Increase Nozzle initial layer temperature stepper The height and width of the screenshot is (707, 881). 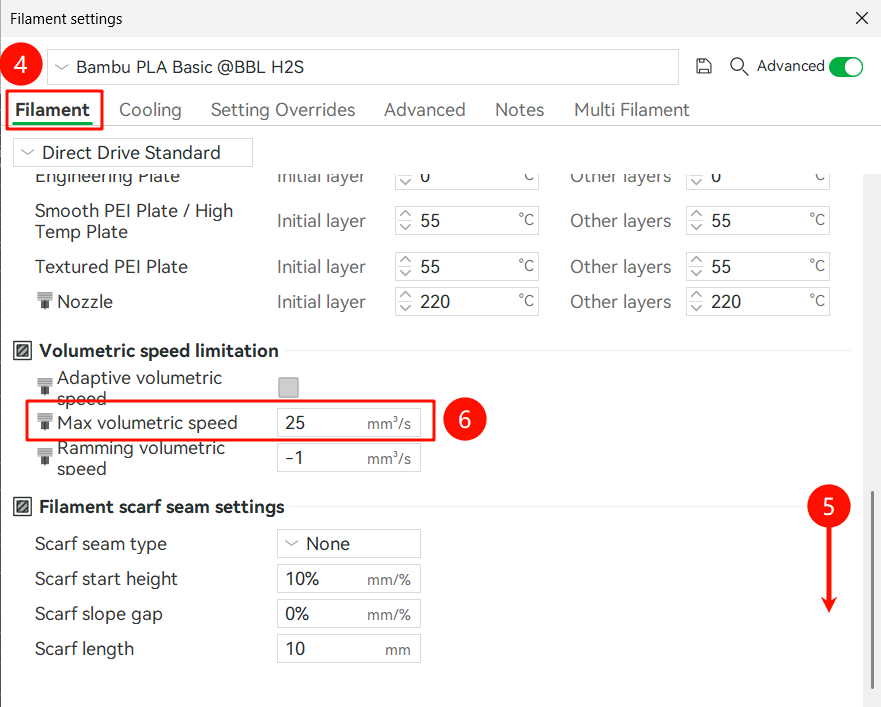coord(405,296)
